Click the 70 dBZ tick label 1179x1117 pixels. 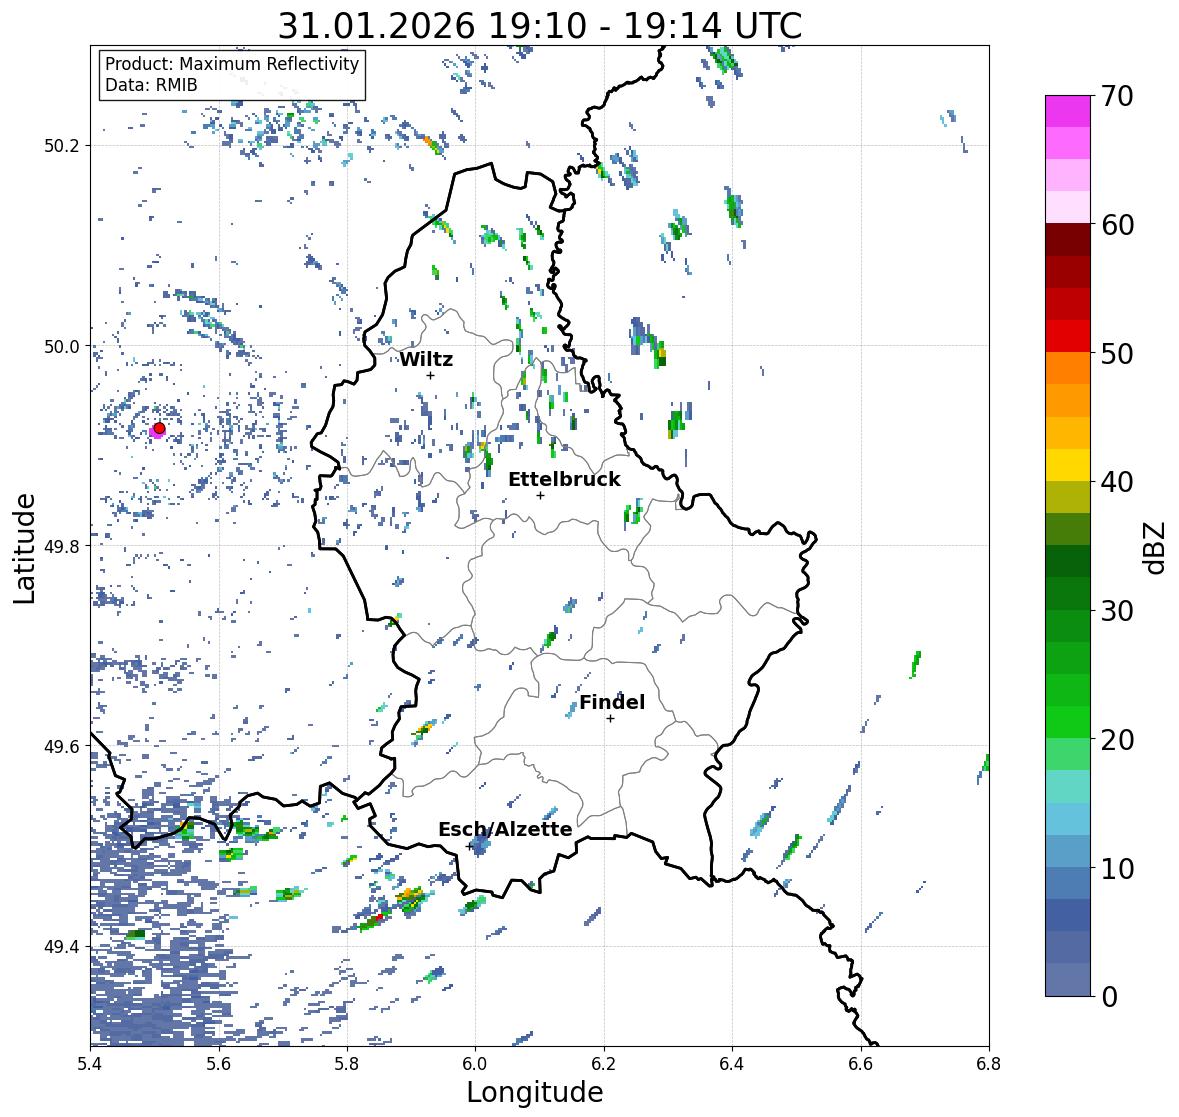pos(1117,96)
